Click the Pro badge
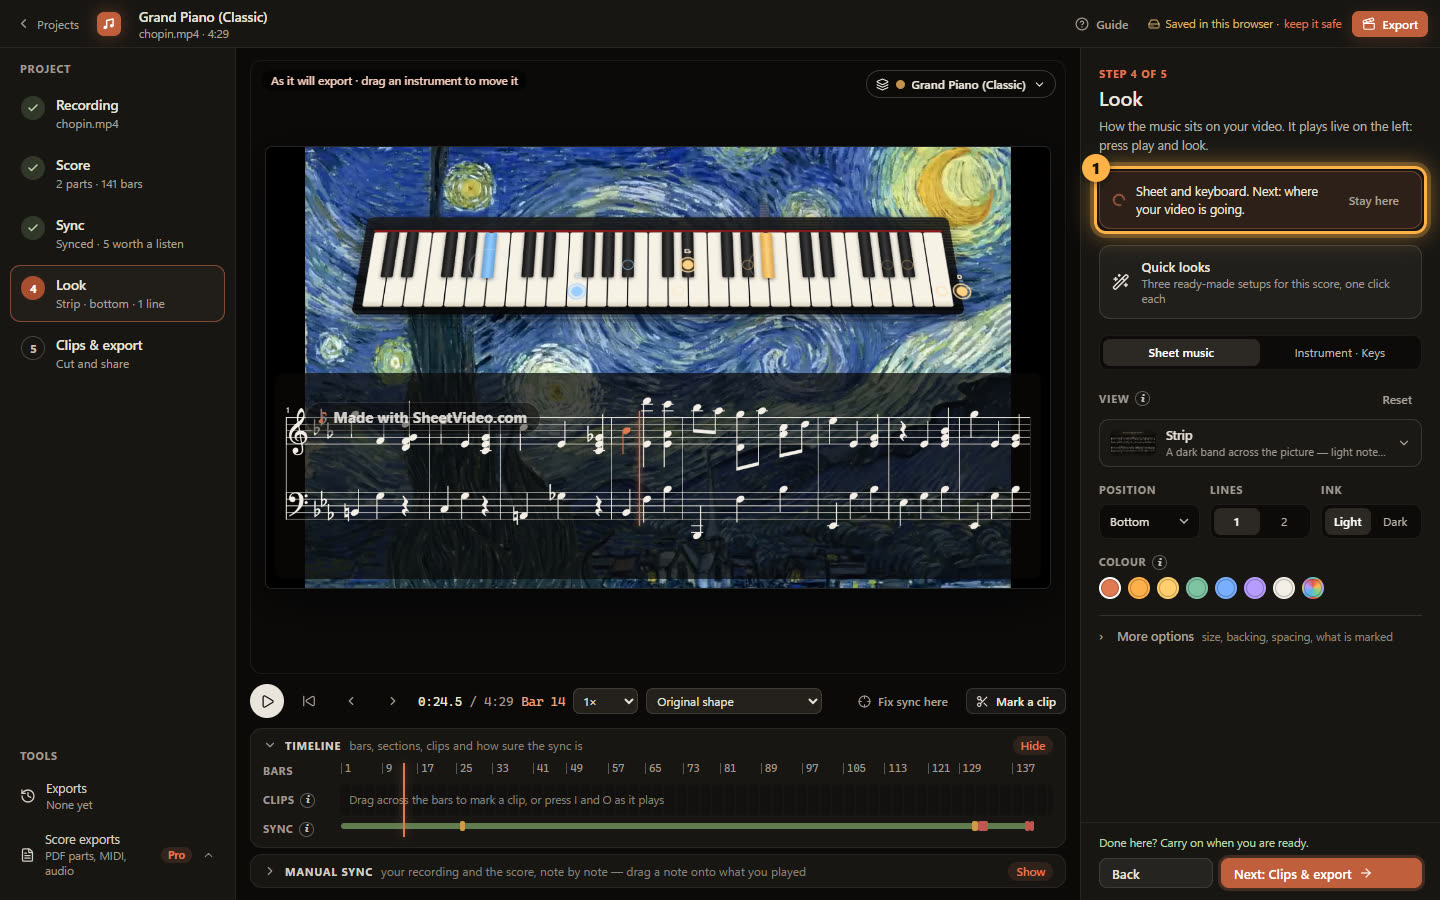 177,855
